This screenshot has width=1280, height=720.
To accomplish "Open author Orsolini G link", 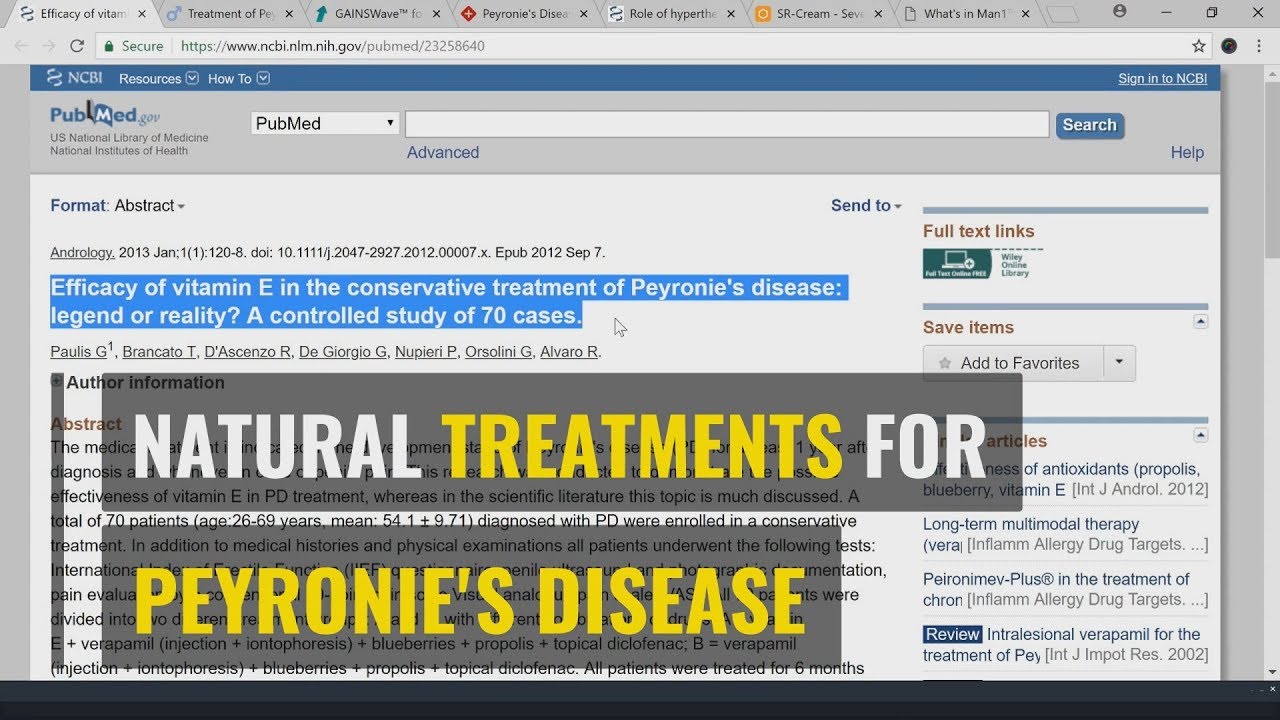I will [x=498, y=352].
